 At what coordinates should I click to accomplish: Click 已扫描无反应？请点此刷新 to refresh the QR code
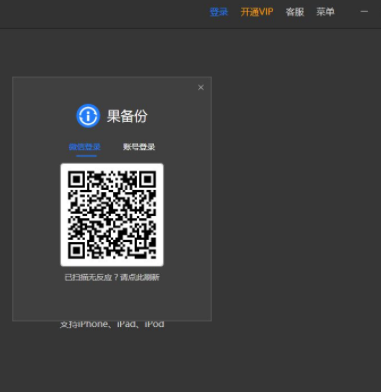[x=112, y=277]
